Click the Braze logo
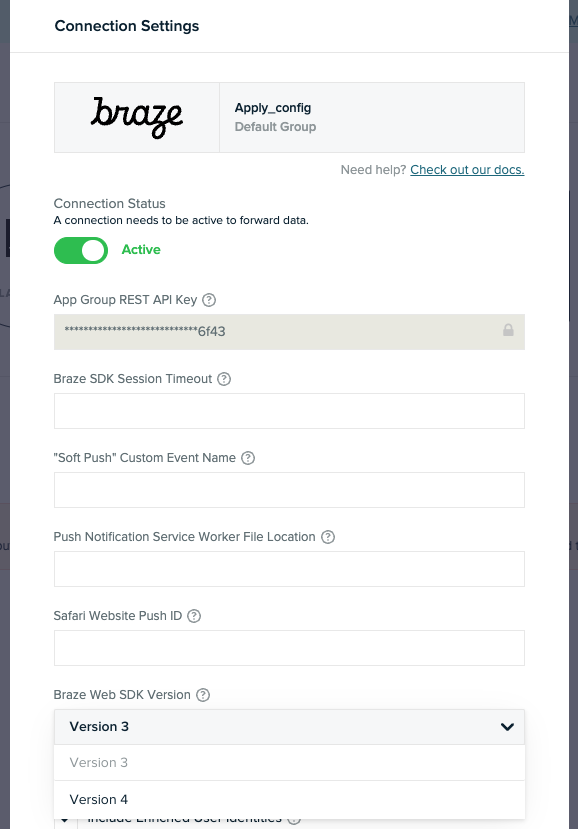This screenshot has height=829, width=578. point(135,116)
